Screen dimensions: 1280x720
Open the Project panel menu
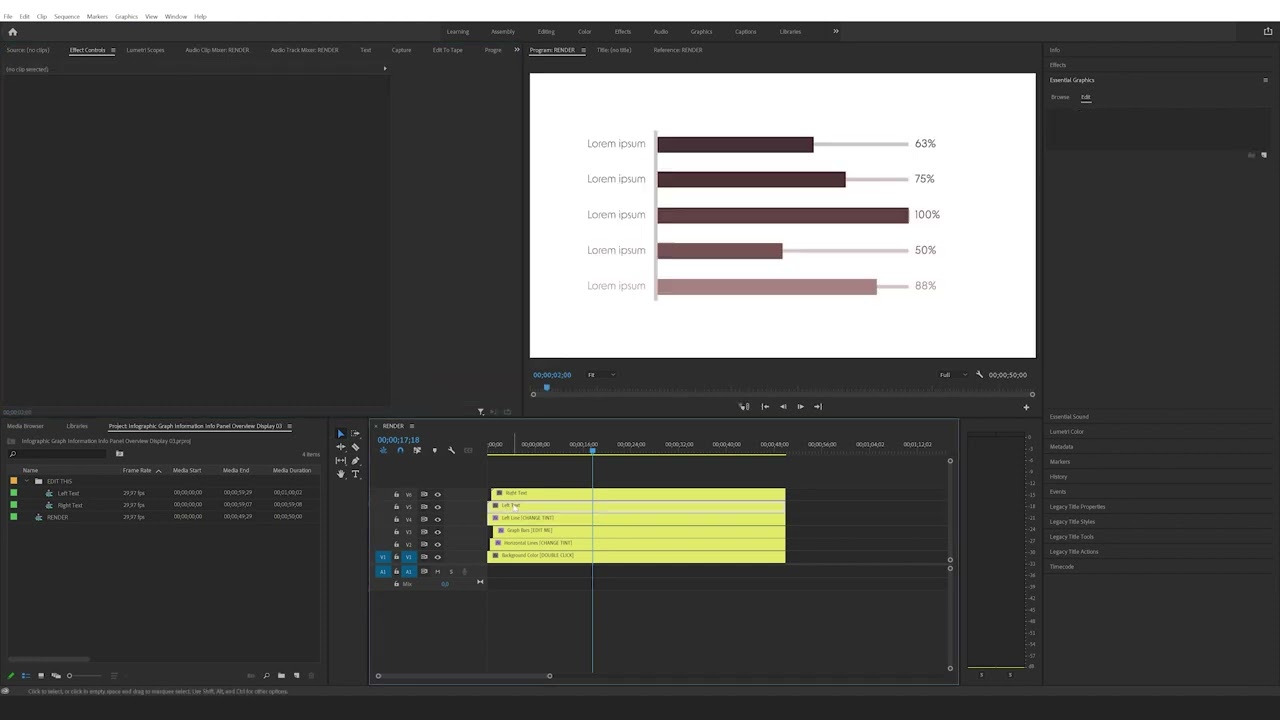click(289, 426)
